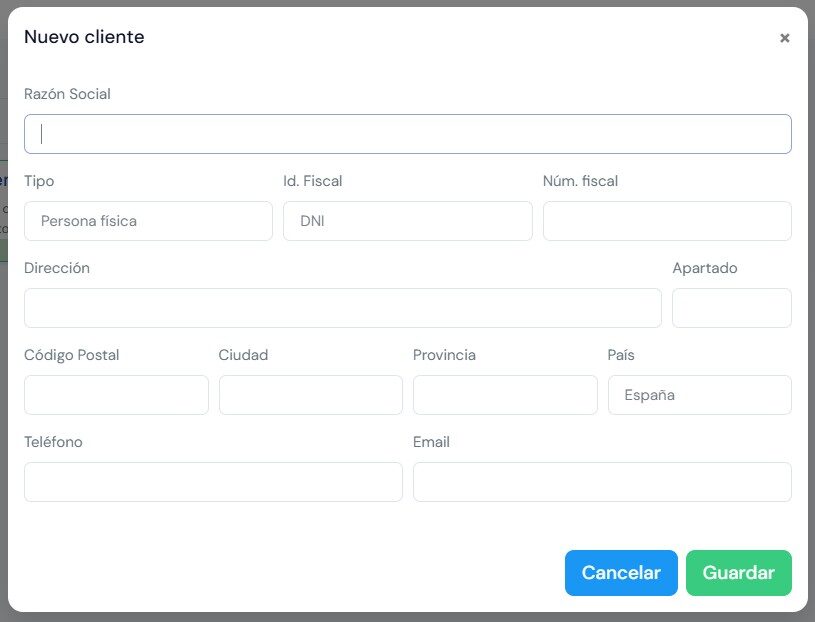Image resolution: width=815 pixels, height=622 pixels.
Task: Click into the Código Postal field
Action: coord(116,395)
